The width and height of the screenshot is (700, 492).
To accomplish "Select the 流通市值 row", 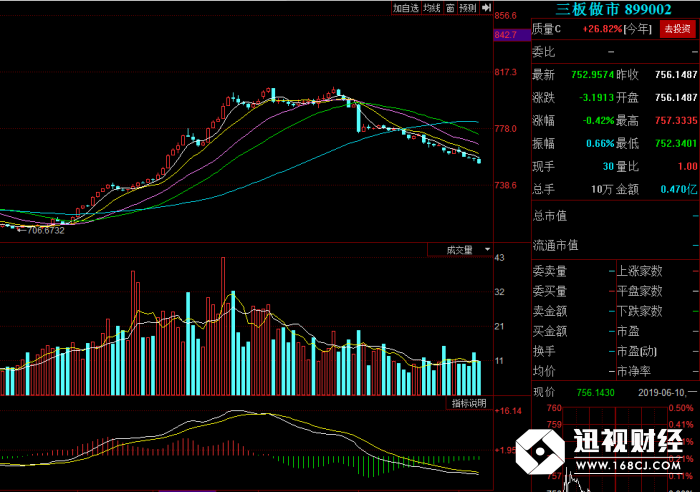I will (615, 245).
